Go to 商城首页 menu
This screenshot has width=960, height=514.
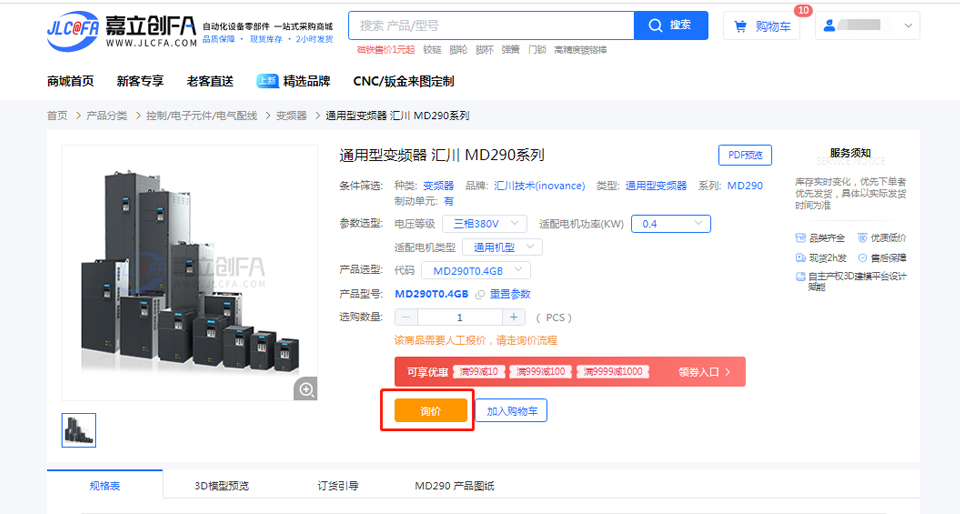[70, 81]
